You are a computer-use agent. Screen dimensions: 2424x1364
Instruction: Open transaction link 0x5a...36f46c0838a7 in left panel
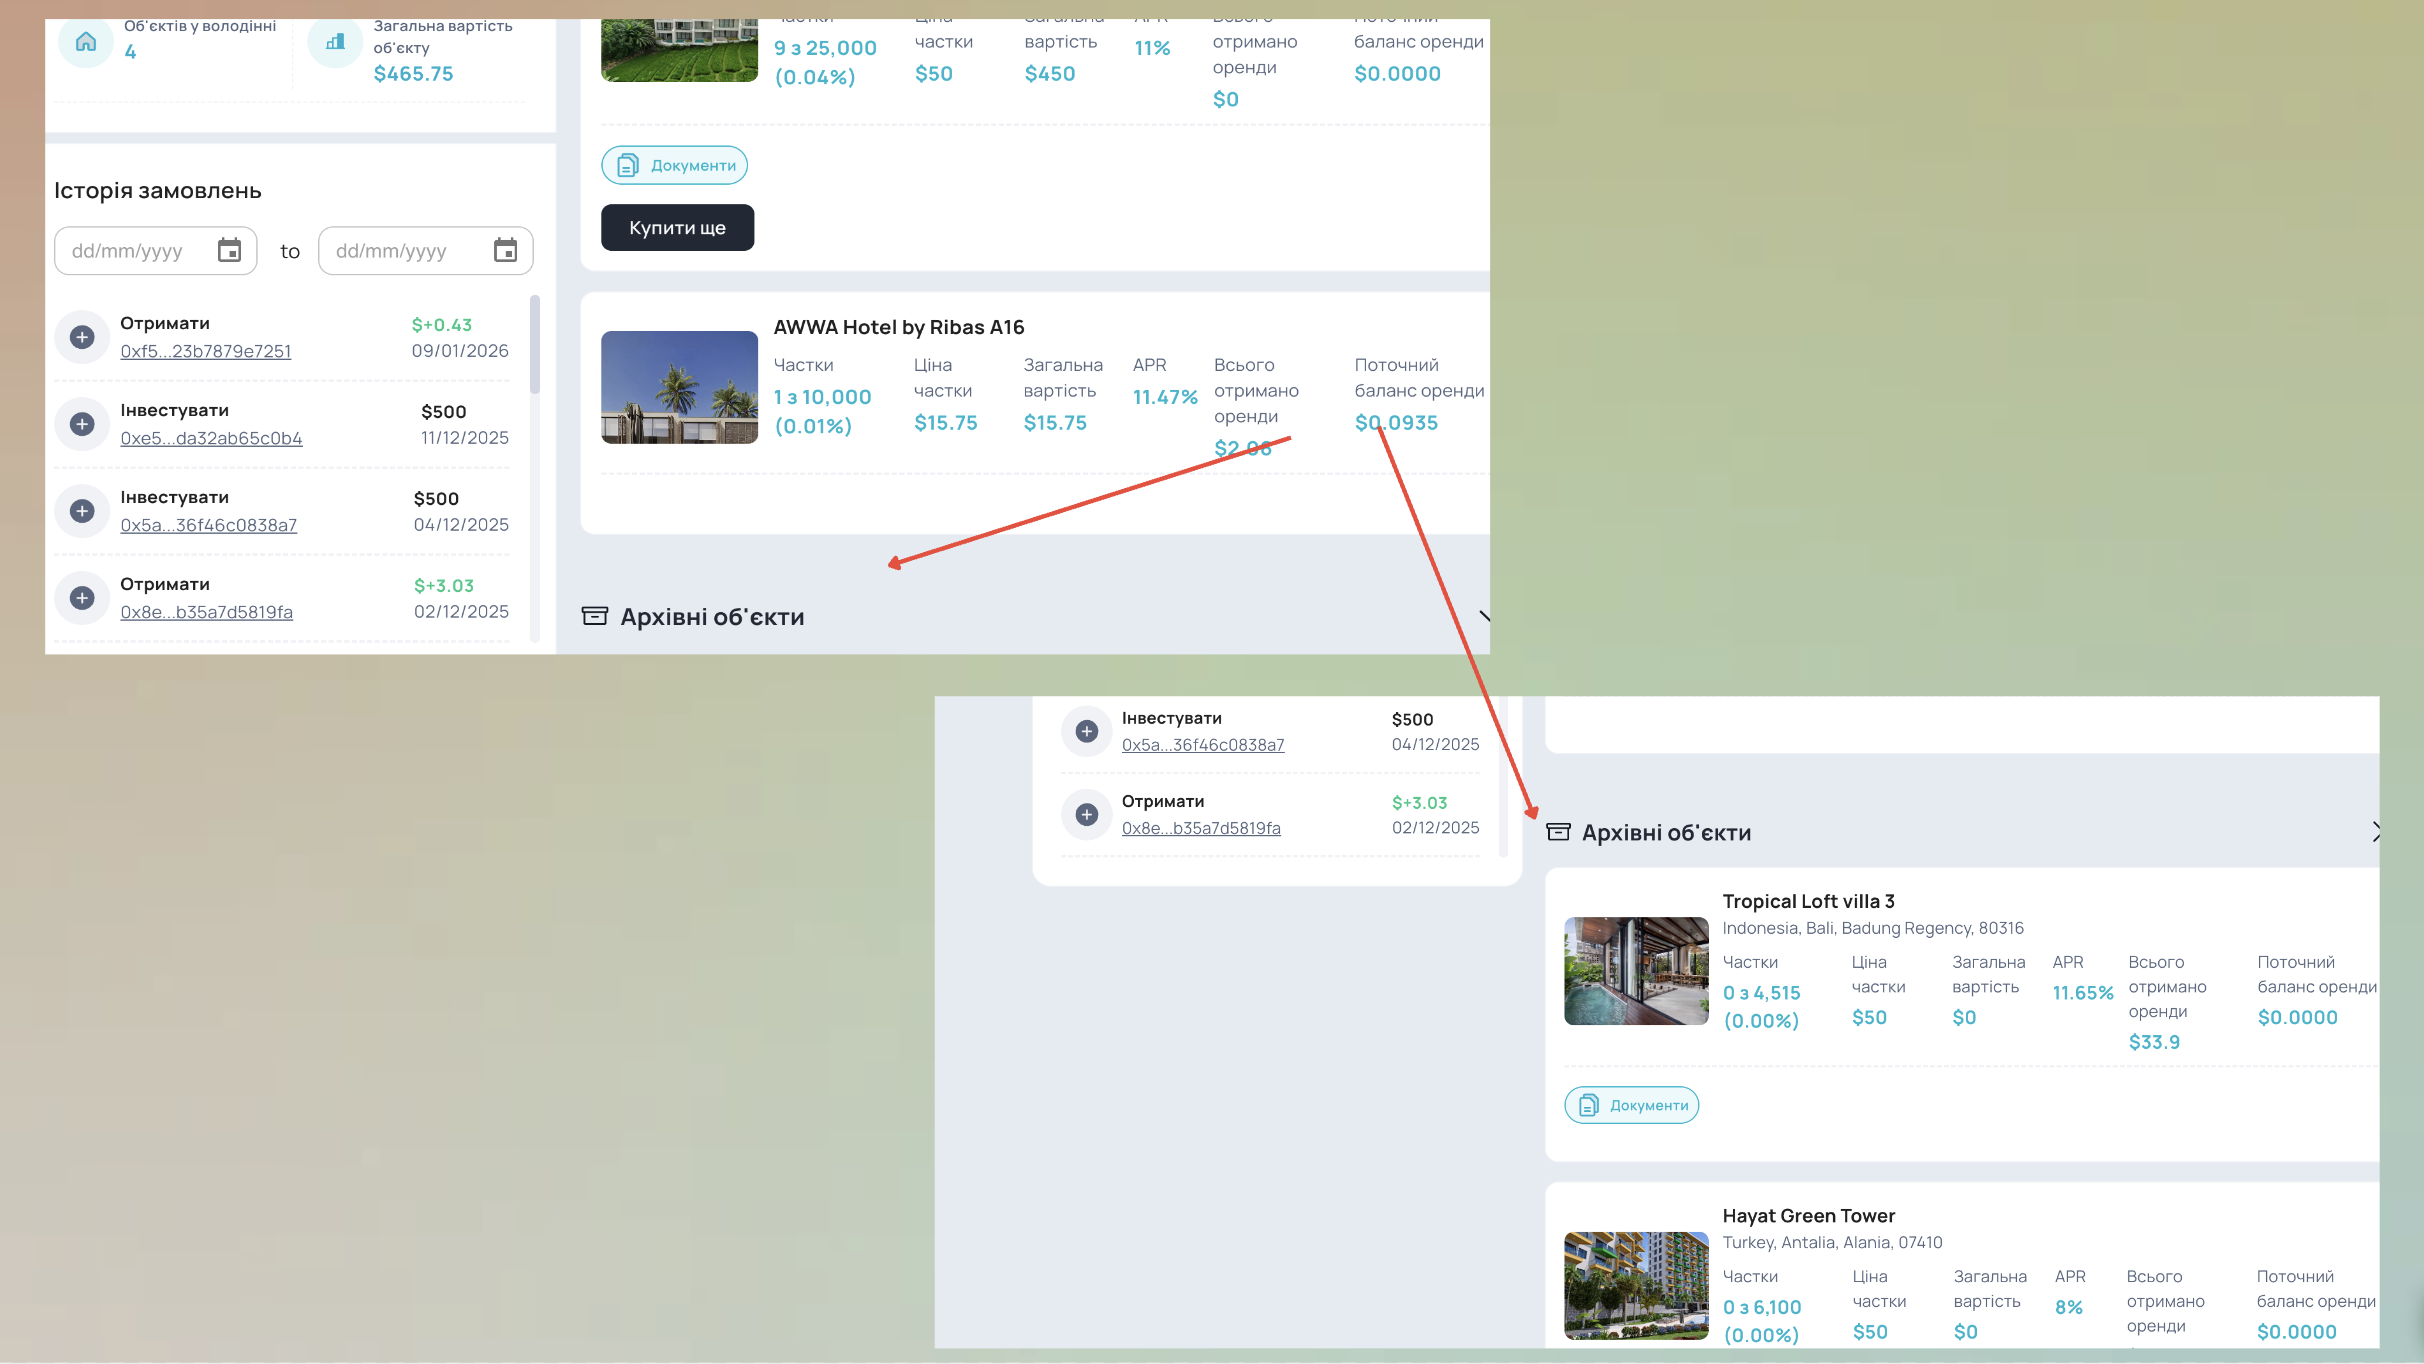tap(209, 525)
